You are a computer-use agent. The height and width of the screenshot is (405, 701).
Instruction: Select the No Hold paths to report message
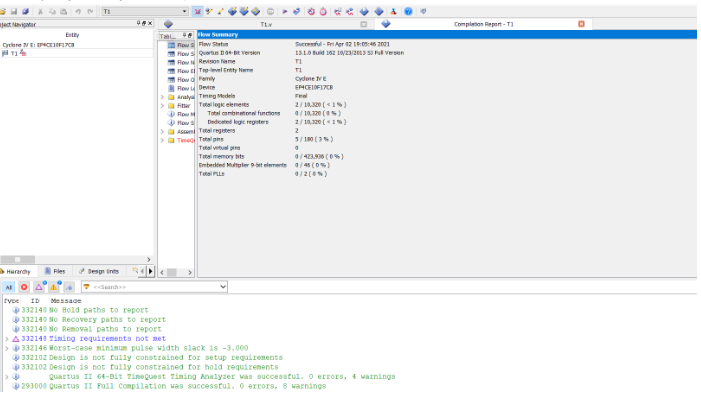[x=98, y=310]
